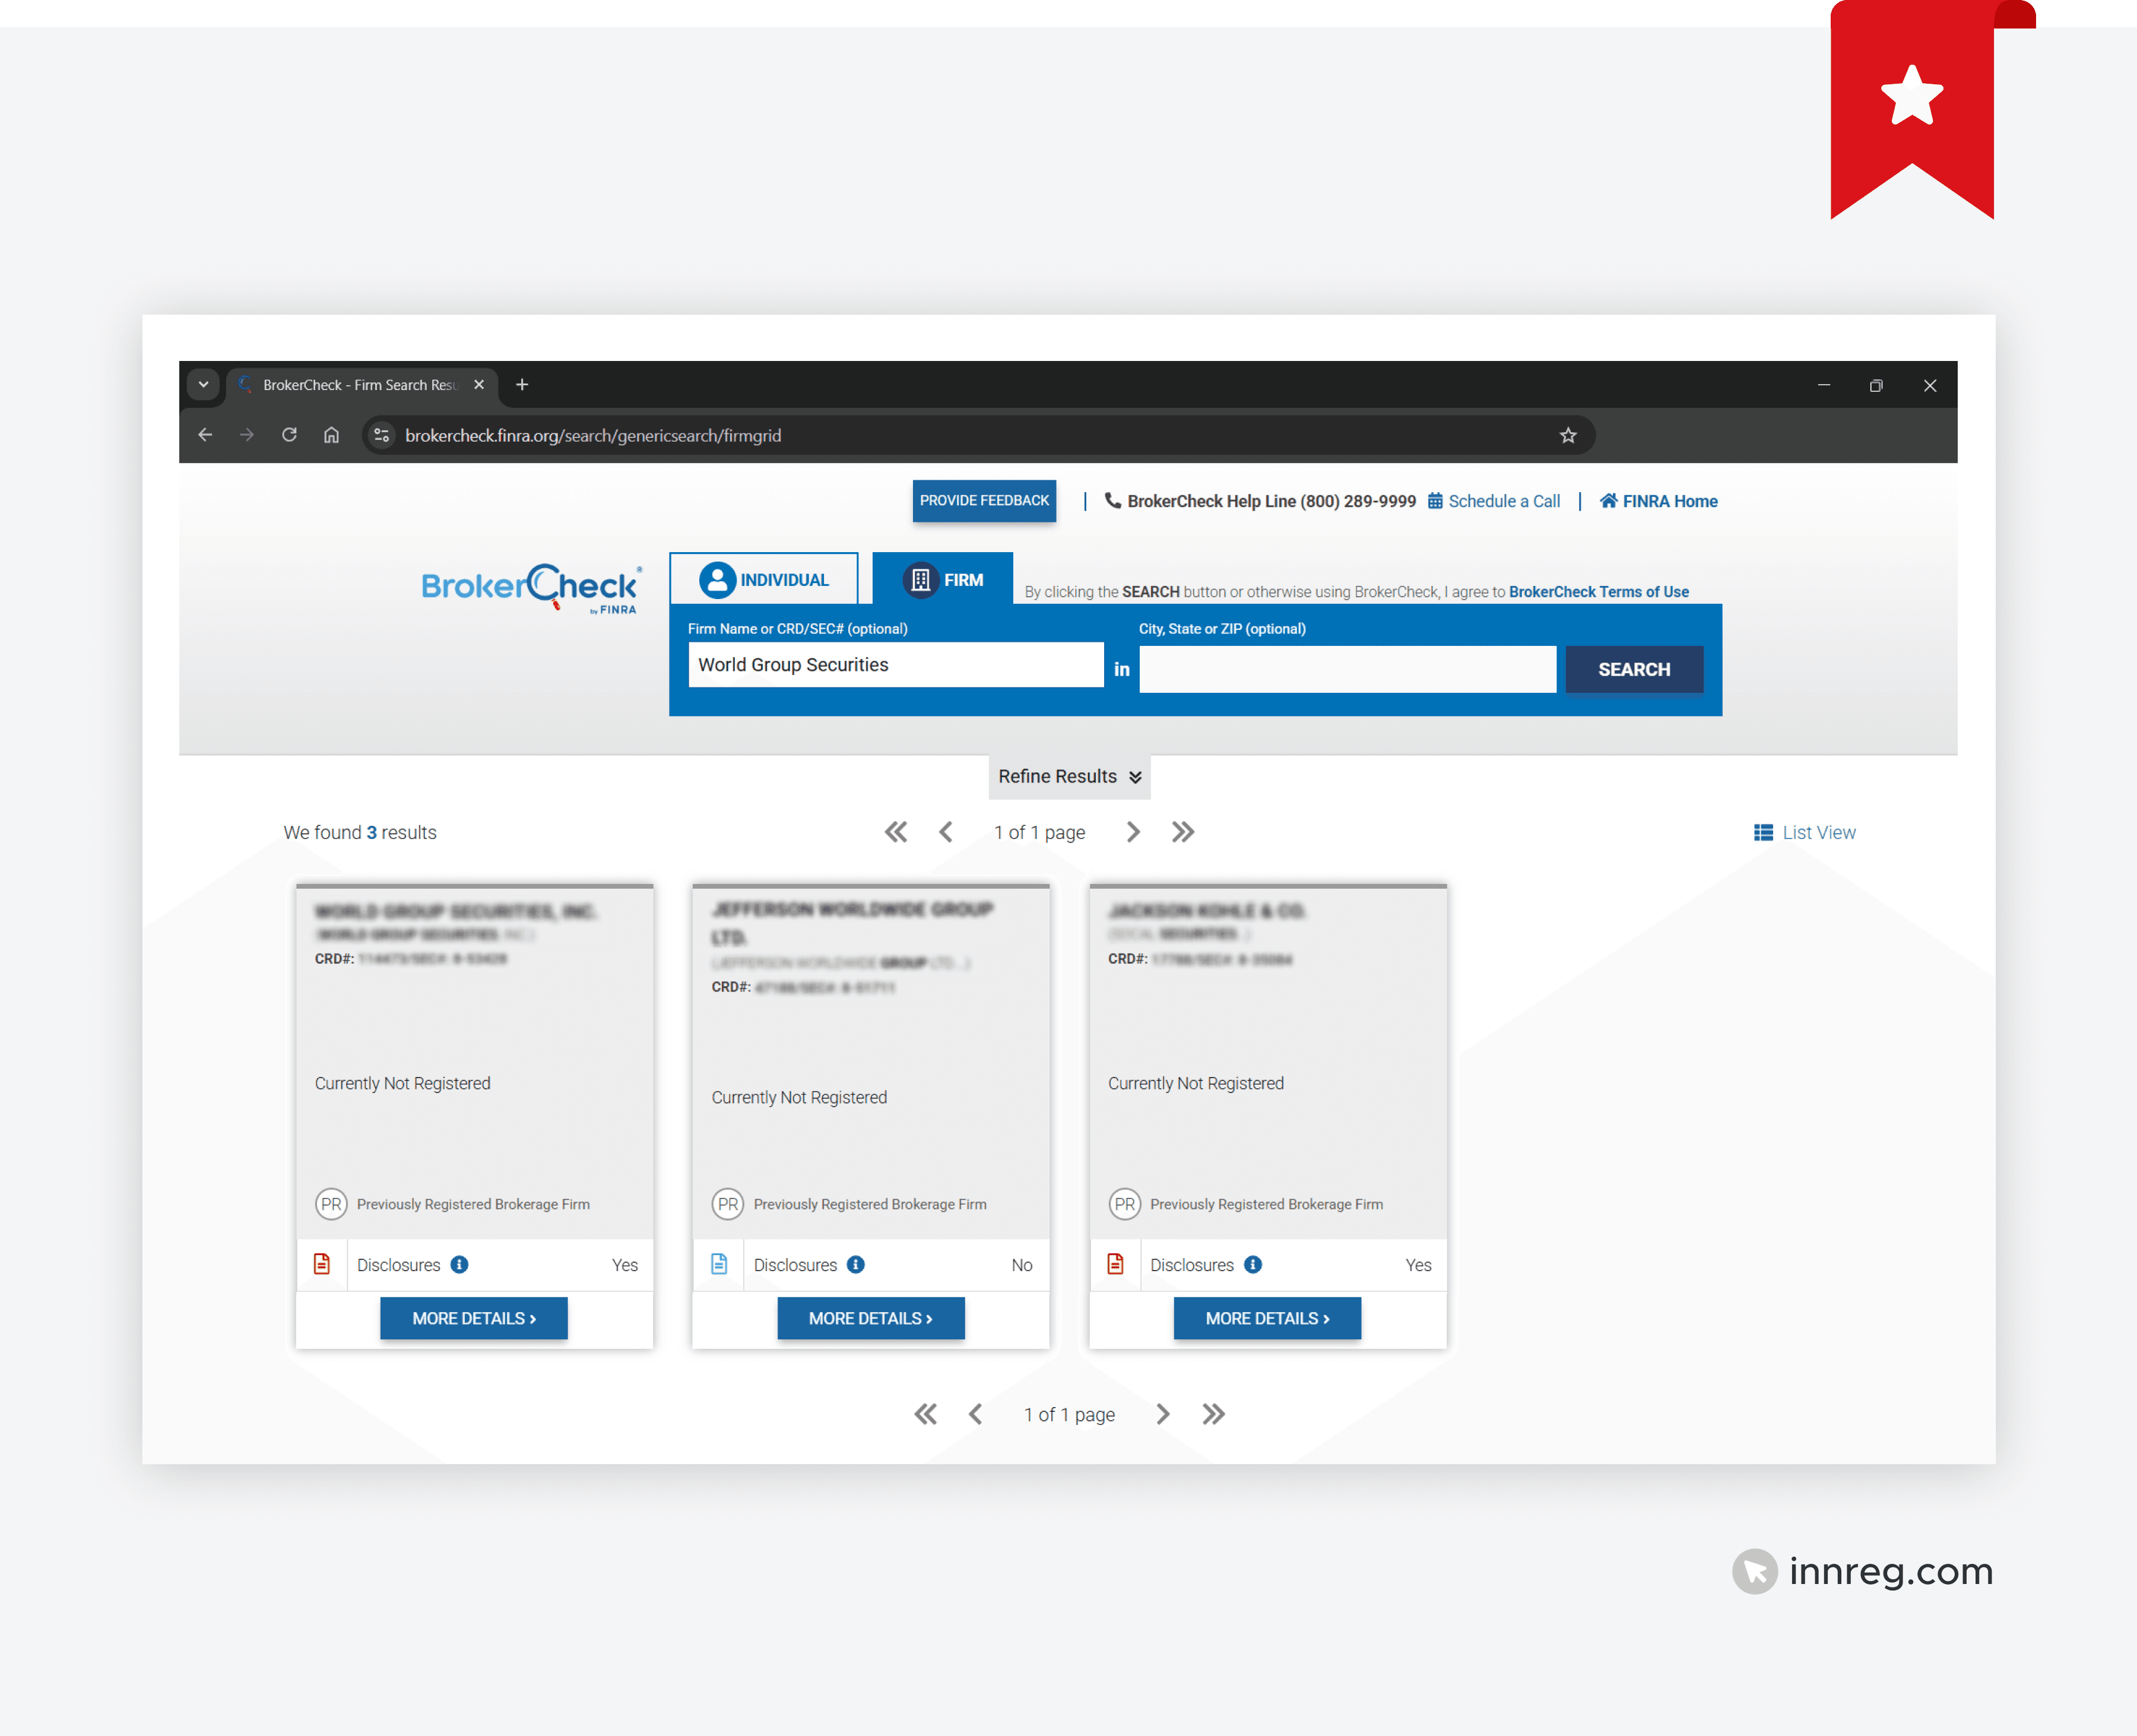Jump to first page using top double-left arrow
Image resolution: width=2137 pixels, height=1736 pixels.
point(895,832)
